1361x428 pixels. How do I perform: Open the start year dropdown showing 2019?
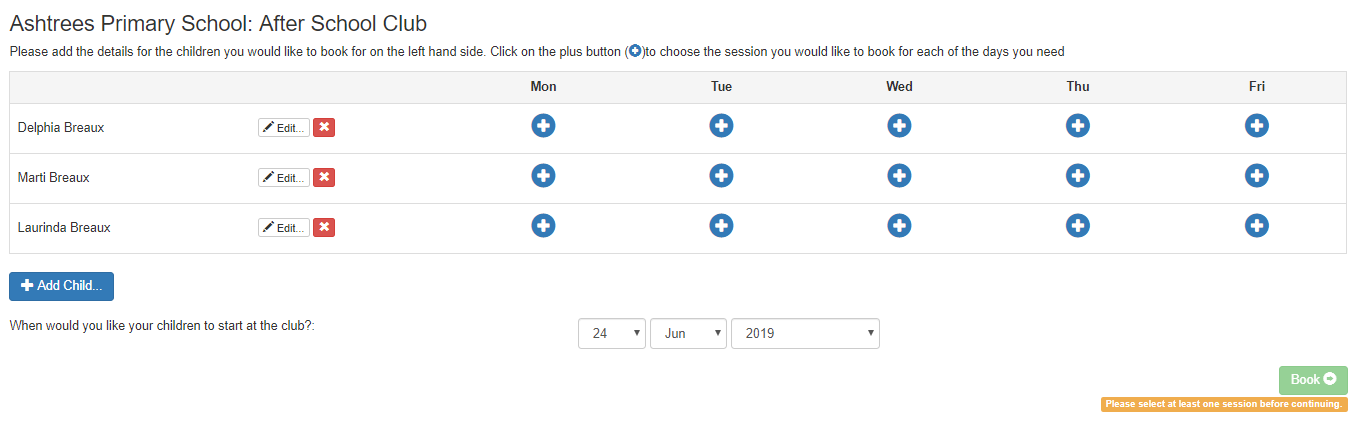tap(805, 334)
